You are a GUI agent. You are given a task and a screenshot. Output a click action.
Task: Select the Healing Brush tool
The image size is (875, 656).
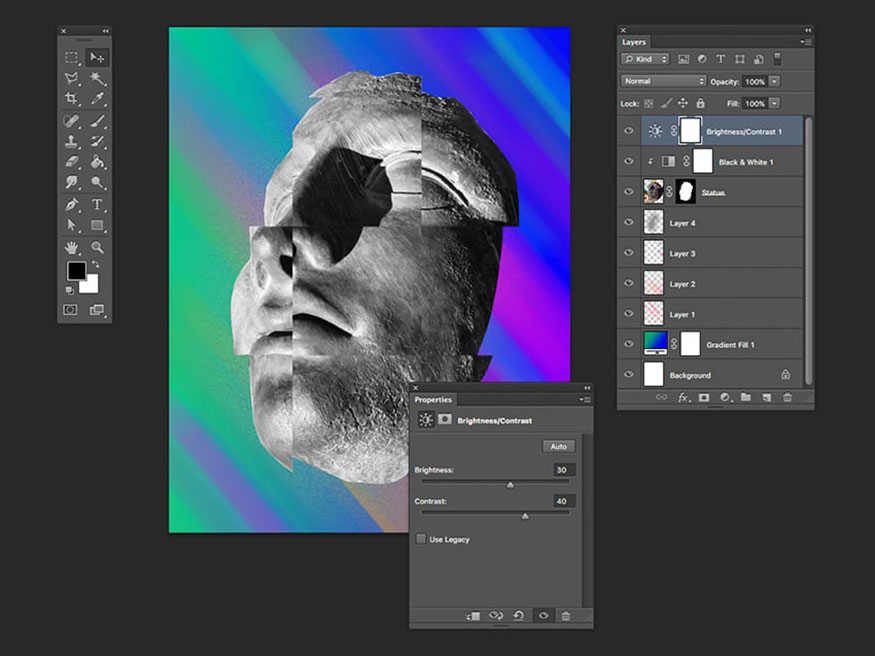(71, 121)
